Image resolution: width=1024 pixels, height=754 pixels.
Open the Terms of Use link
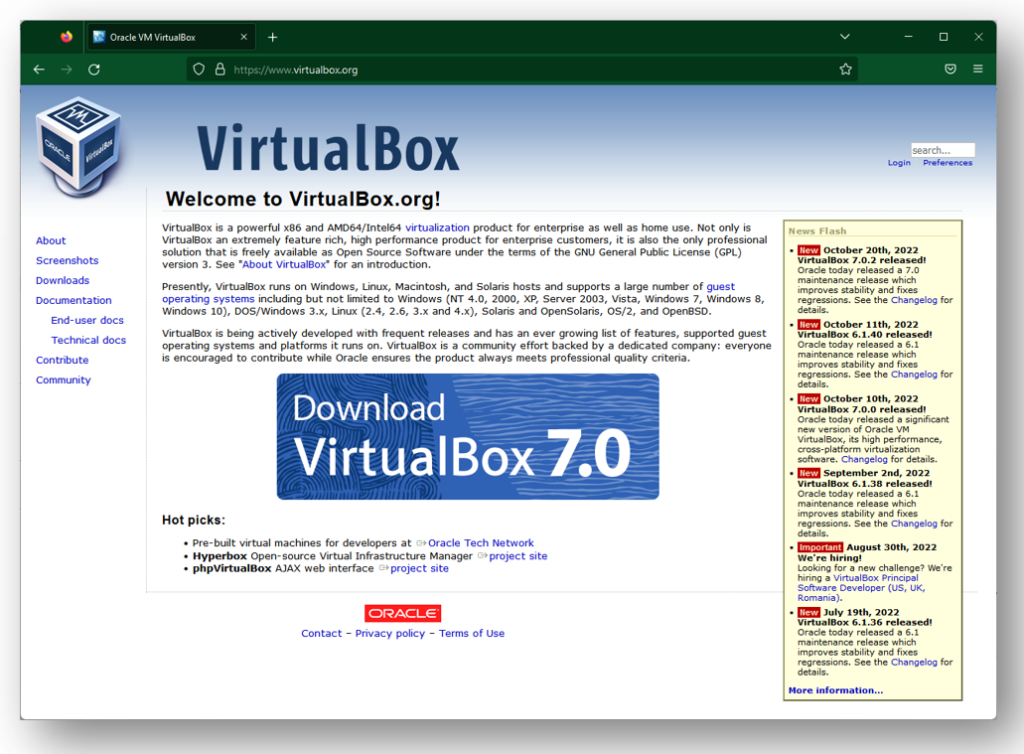[x=472, y=633]
